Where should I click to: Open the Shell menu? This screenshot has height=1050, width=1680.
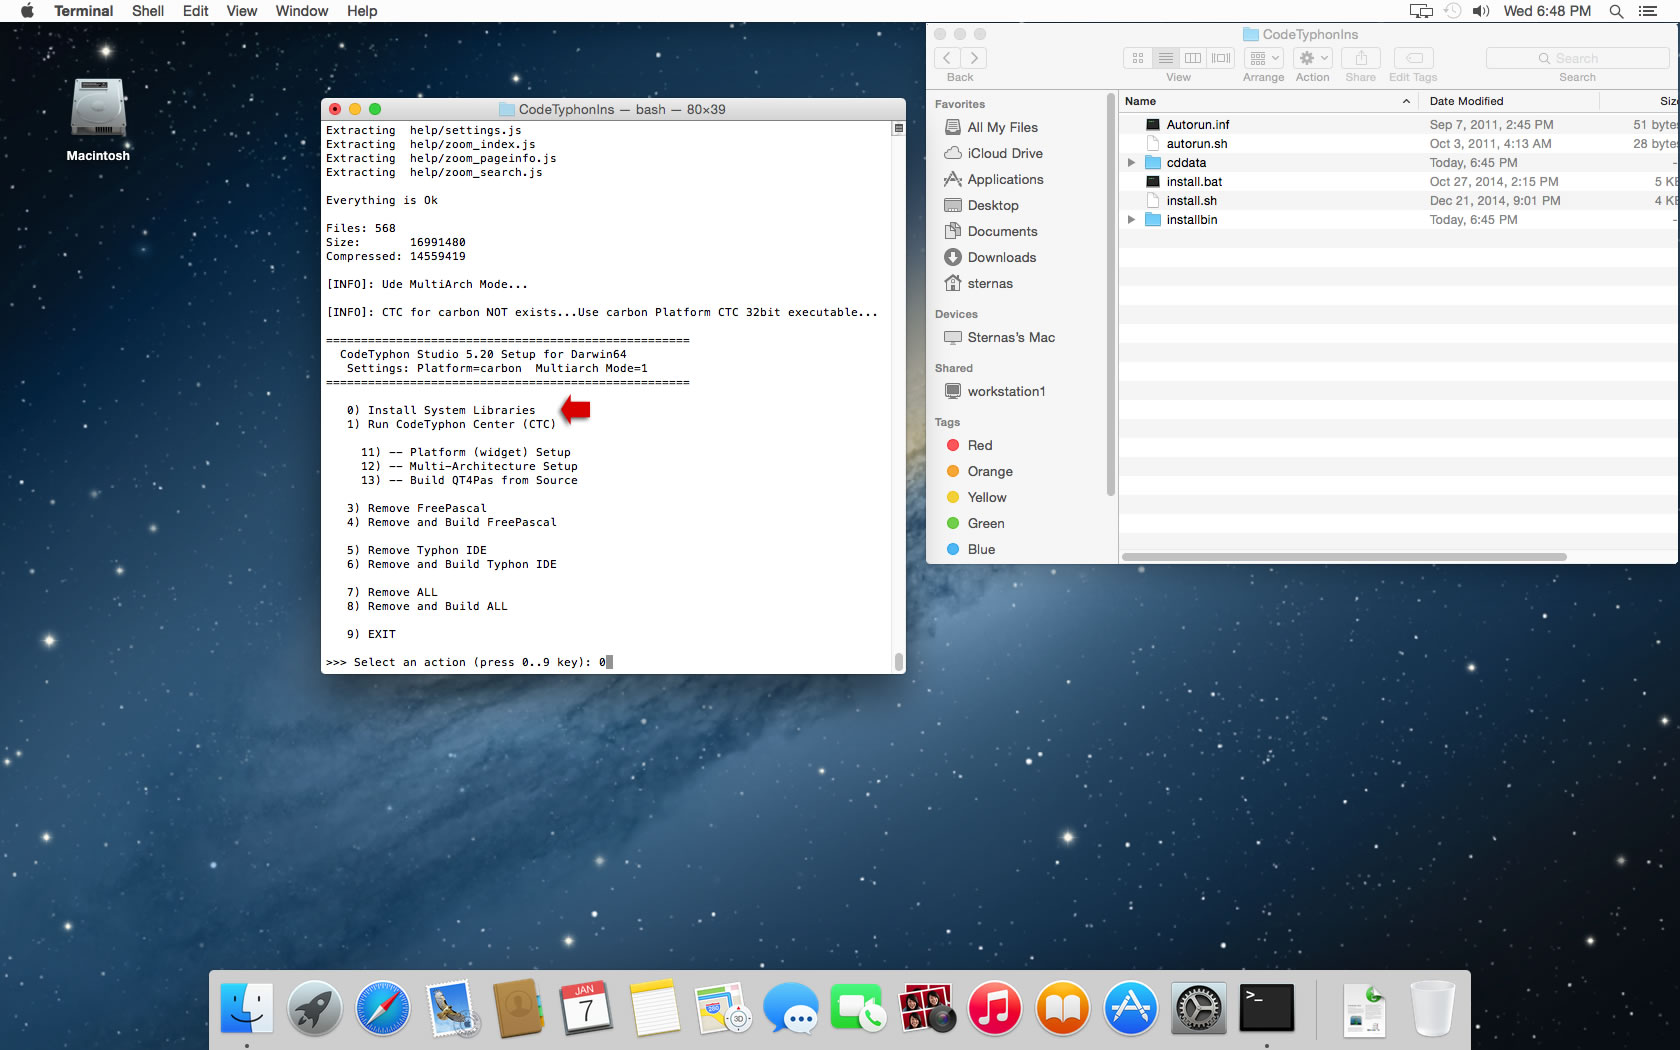tap(148, 11)
